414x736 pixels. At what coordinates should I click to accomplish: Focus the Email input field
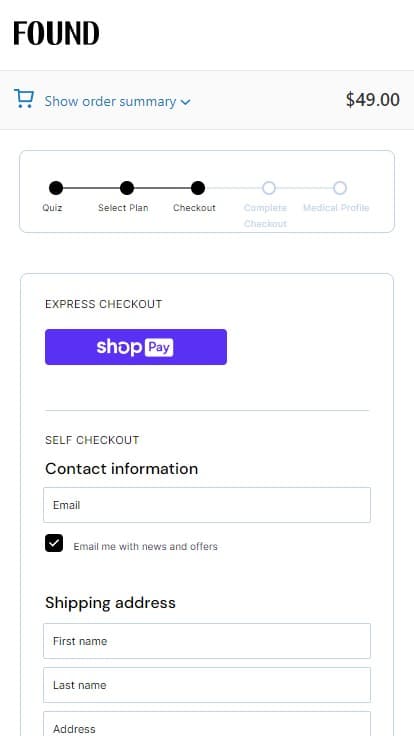pos(207,505)
